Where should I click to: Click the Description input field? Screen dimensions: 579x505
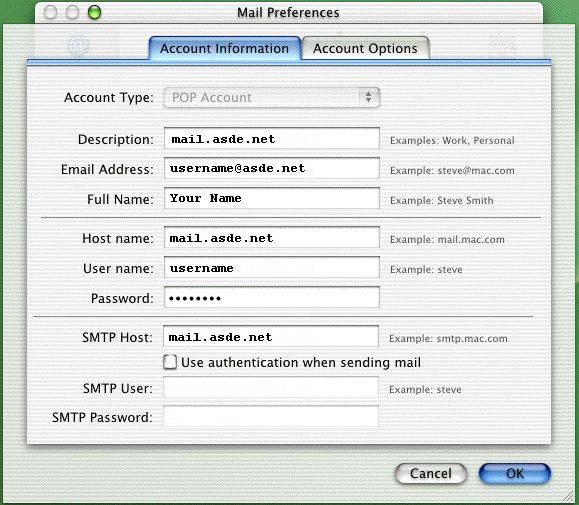point(272,139)
